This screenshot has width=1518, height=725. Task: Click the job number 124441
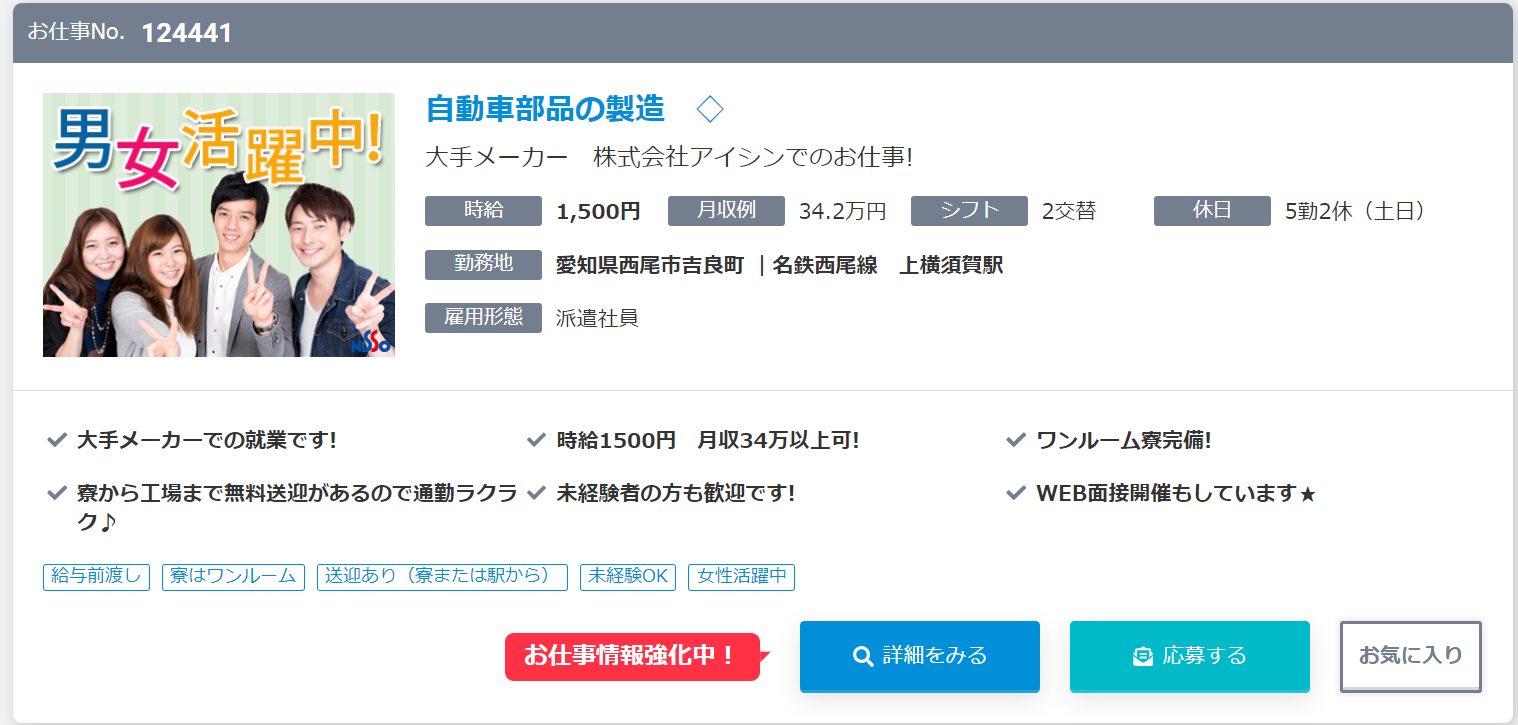[187, 33]
